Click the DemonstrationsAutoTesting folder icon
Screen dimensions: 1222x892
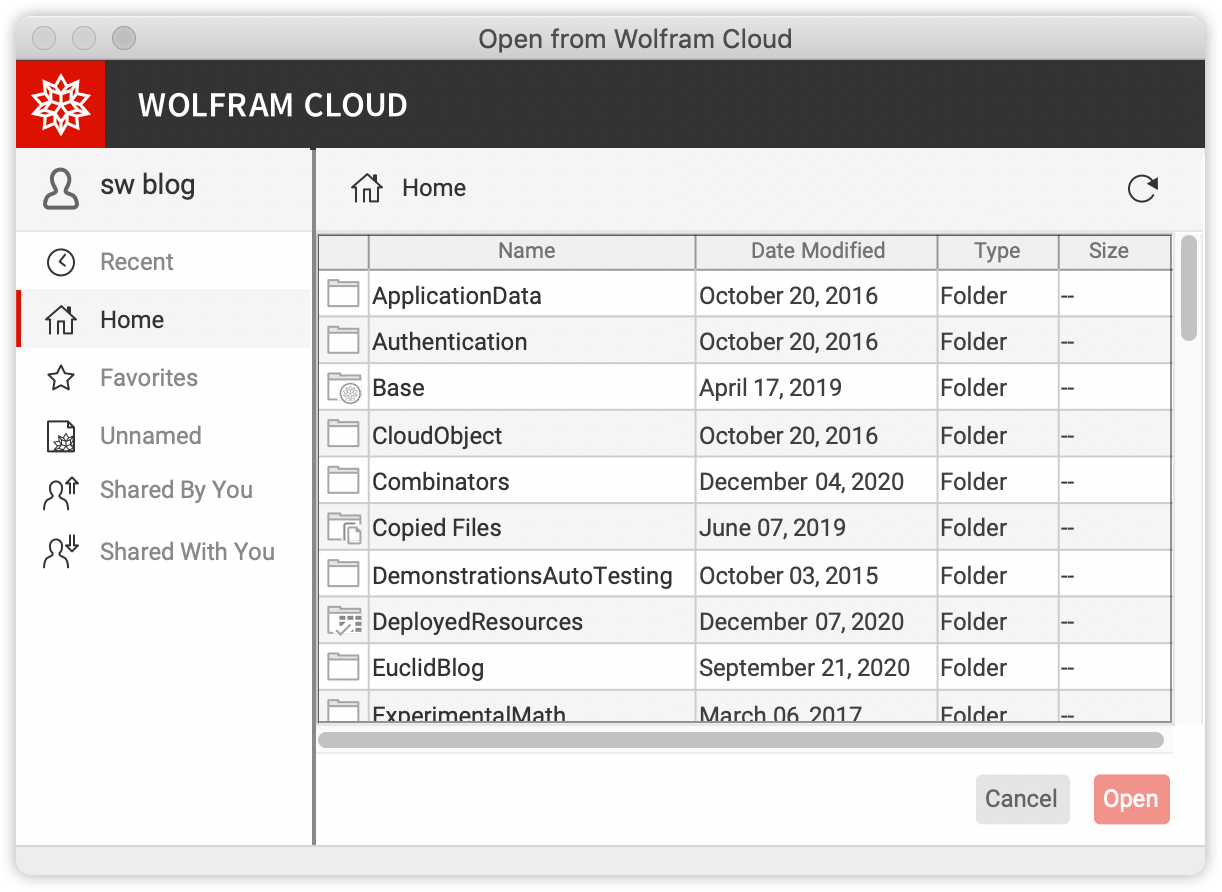pyautogui.click(x=343, y=574)
